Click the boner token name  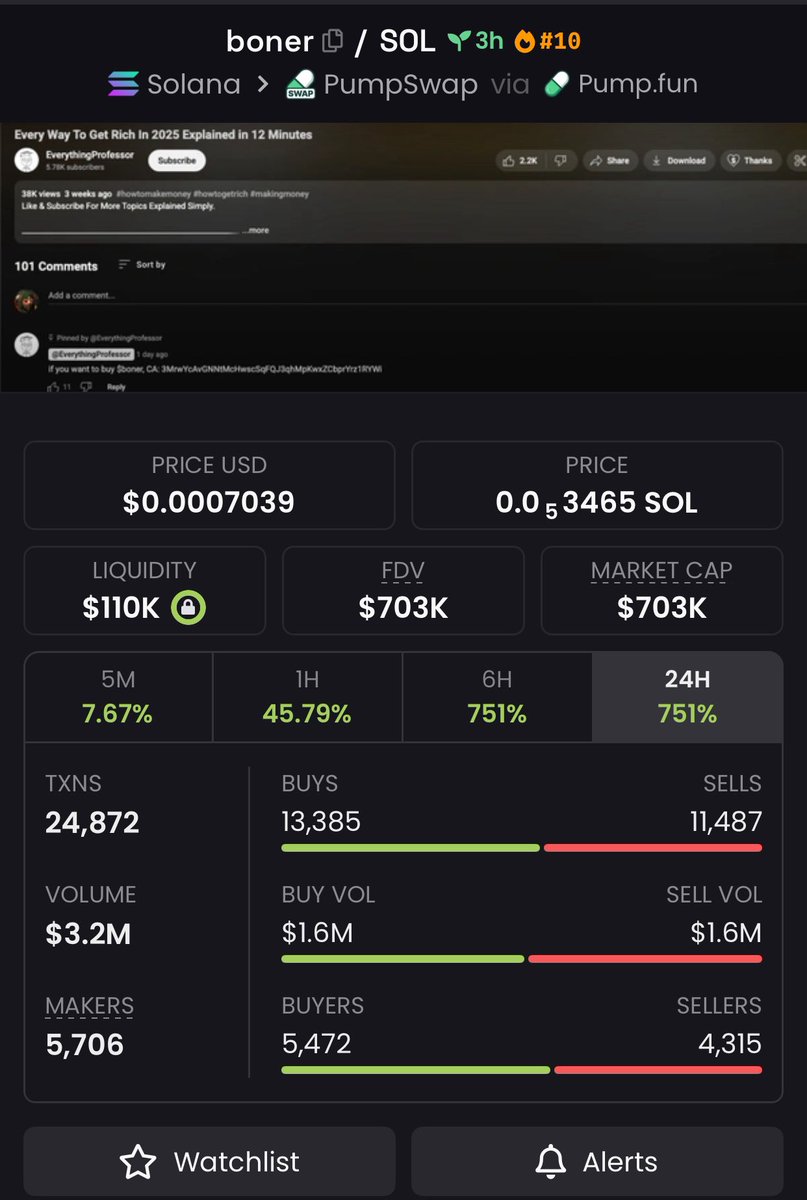[270, 41]
